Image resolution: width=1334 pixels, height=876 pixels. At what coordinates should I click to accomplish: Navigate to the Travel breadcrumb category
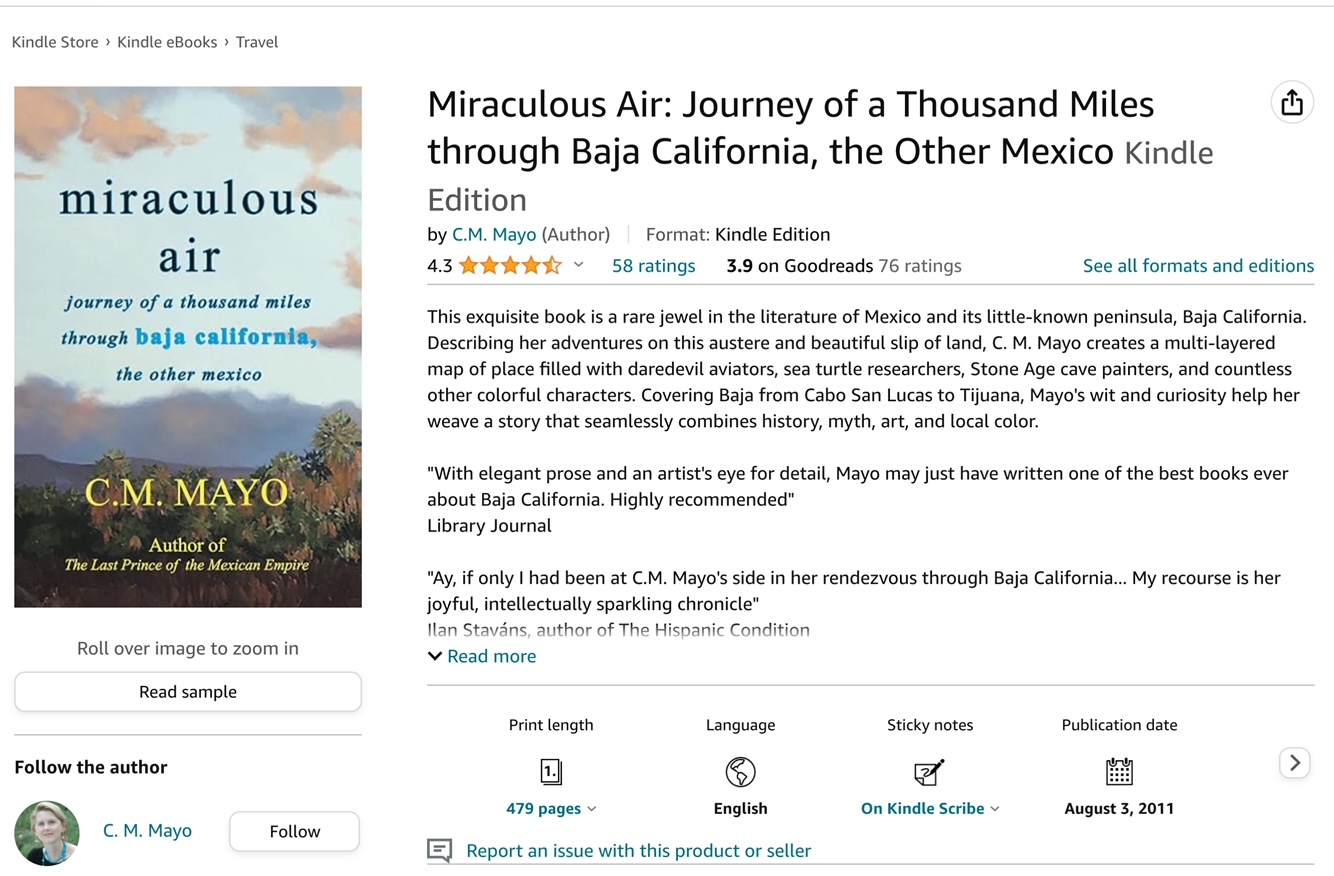(257, 42)
